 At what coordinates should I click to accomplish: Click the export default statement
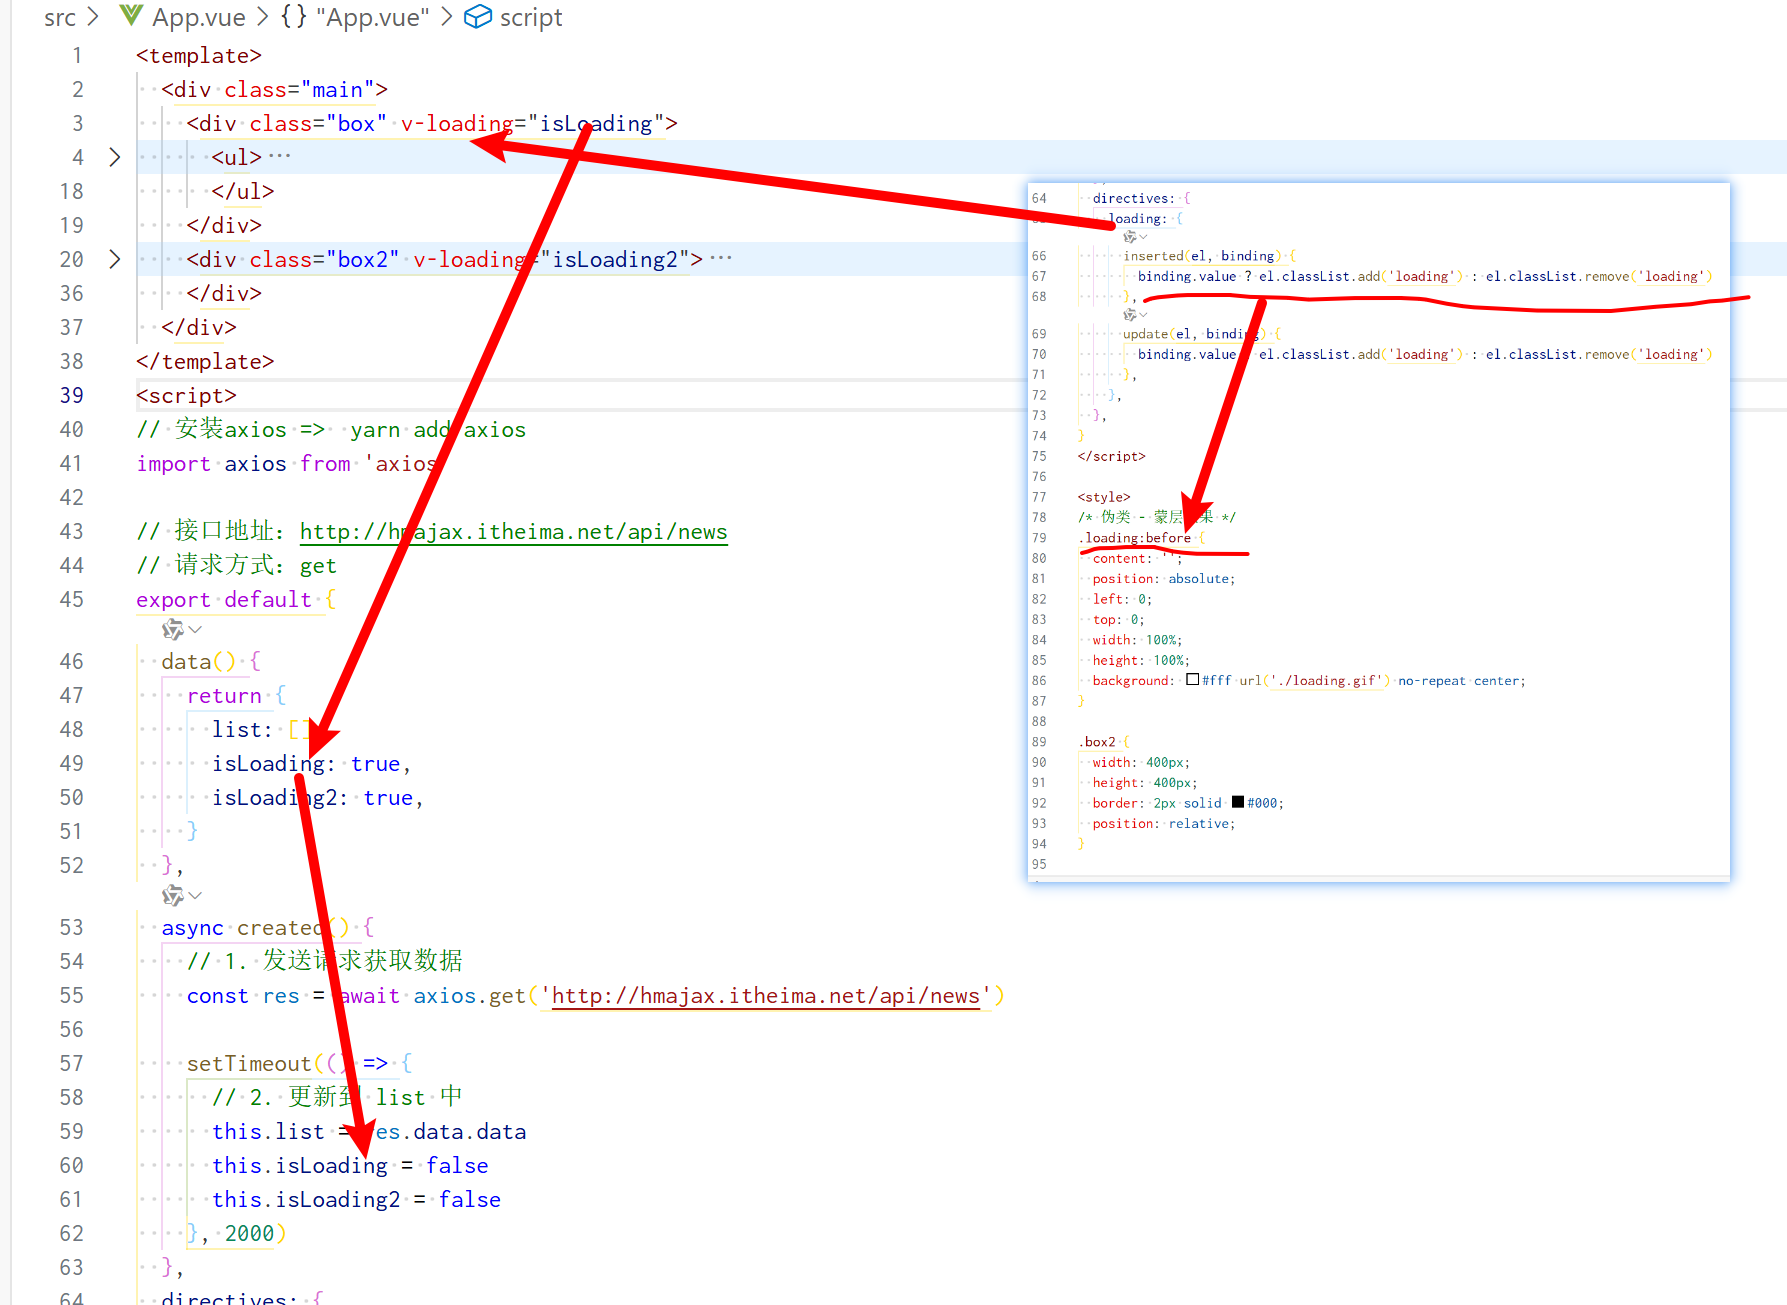coord(224,599)
